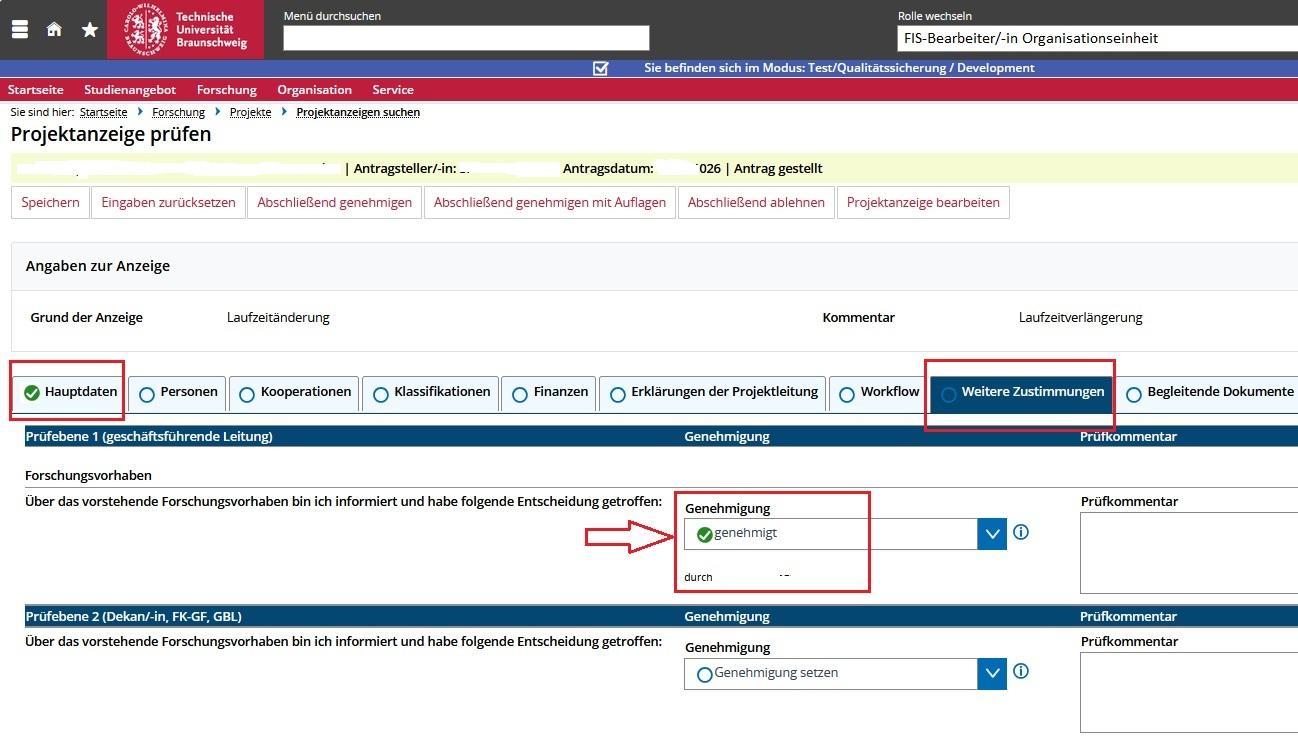This screenshot has height=739, width=1298.
Task: Open Erklärungen der Projektleitung tab
Action: pyautogui.click(x=713, y=392)
